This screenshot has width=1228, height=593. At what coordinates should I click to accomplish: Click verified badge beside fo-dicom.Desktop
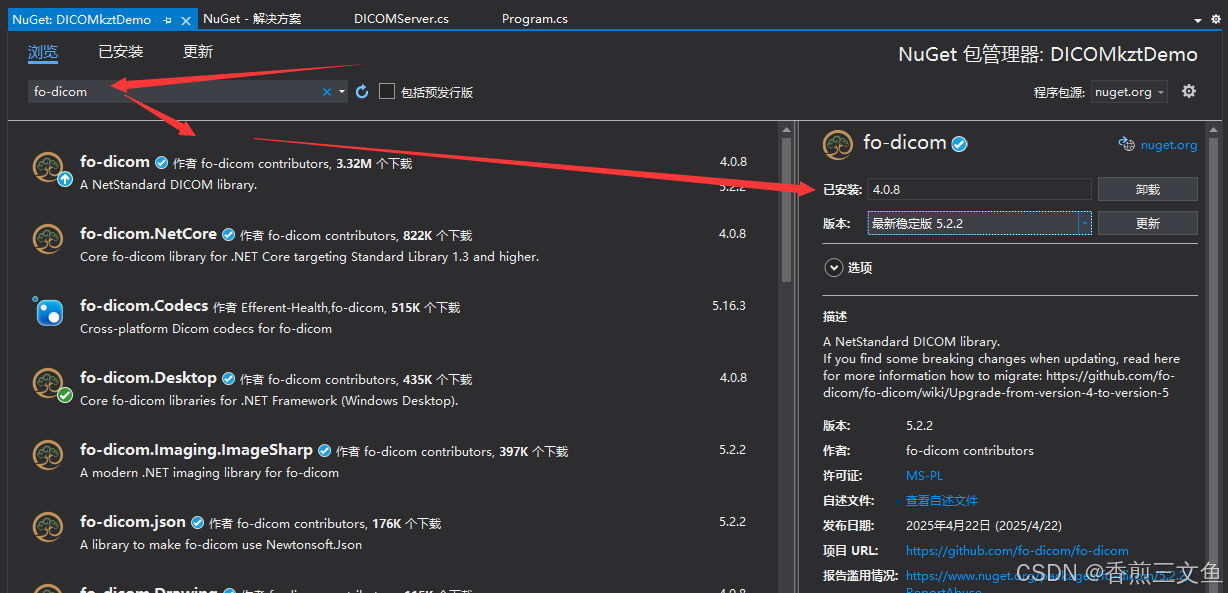coord(228,378)
